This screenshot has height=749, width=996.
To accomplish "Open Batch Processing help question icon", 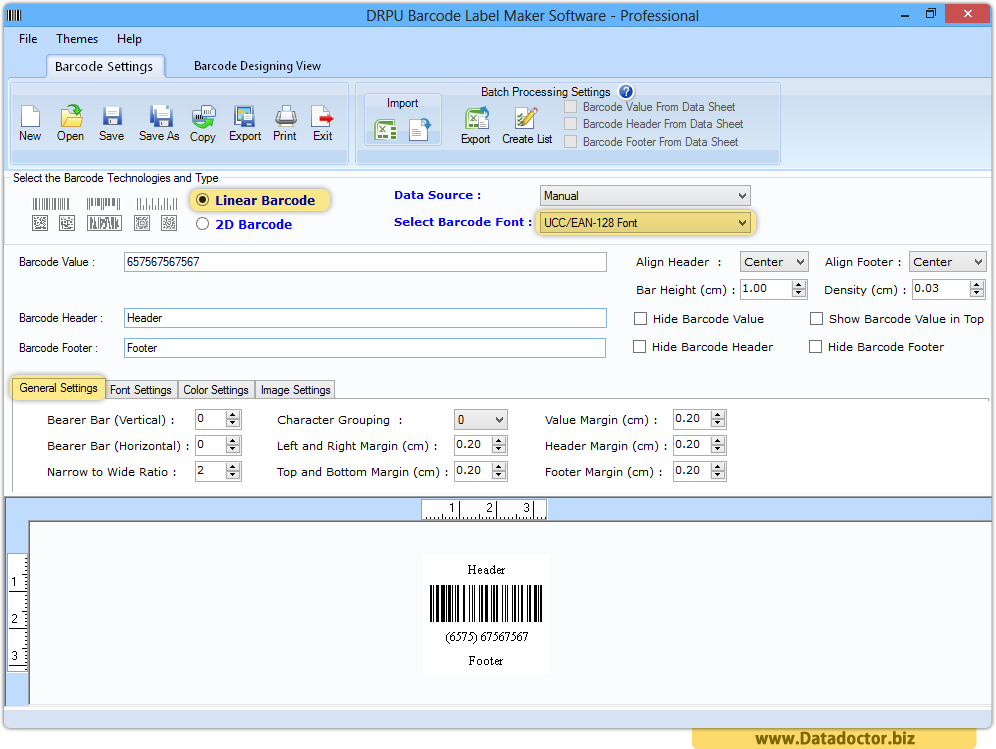I will pyautogui.click(x=626, y=91).
